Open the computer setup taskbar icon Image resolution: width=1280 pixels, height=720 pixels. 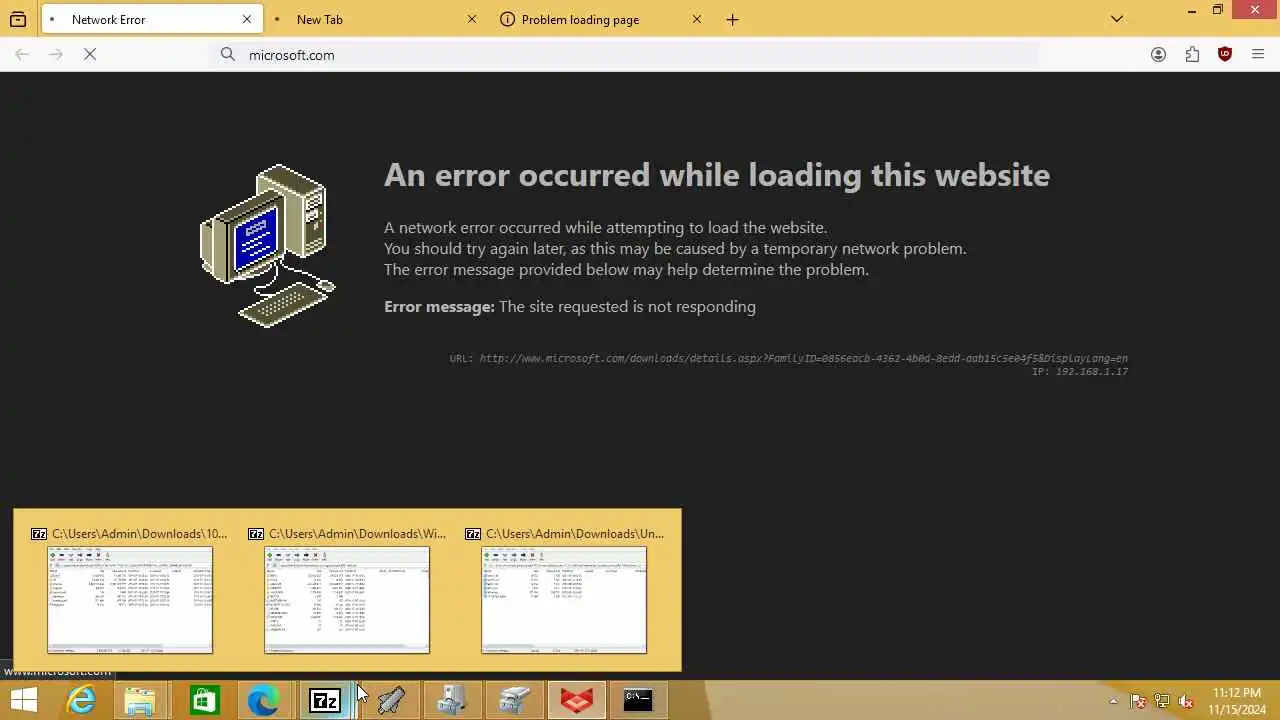452,701
